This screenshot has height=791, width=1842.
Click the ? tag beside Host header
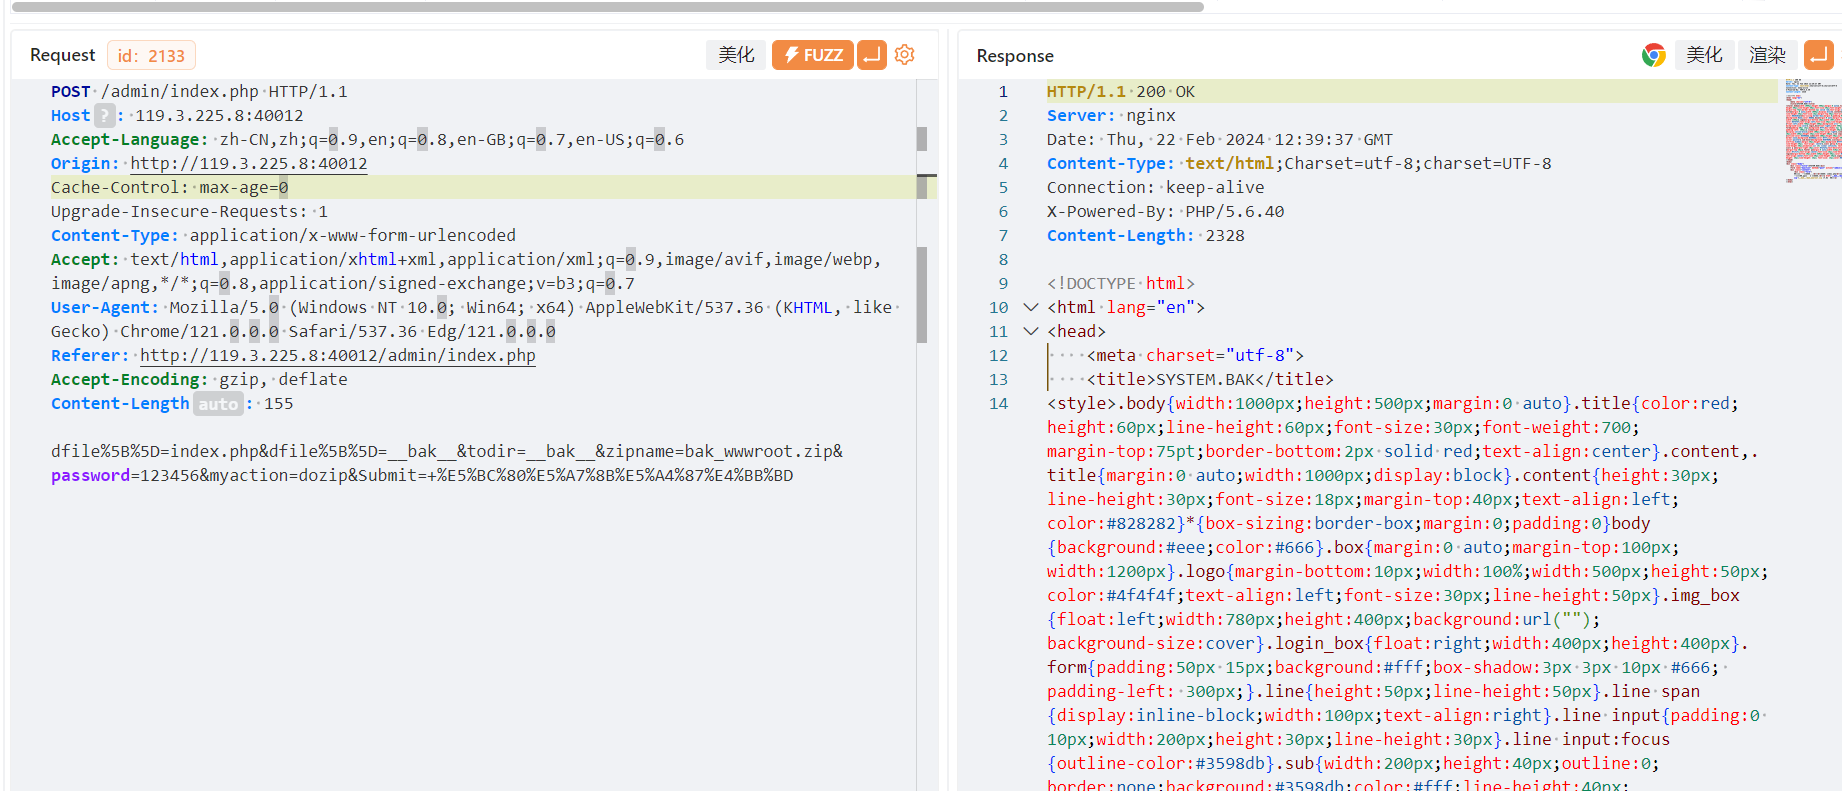[x=105, y=115]
